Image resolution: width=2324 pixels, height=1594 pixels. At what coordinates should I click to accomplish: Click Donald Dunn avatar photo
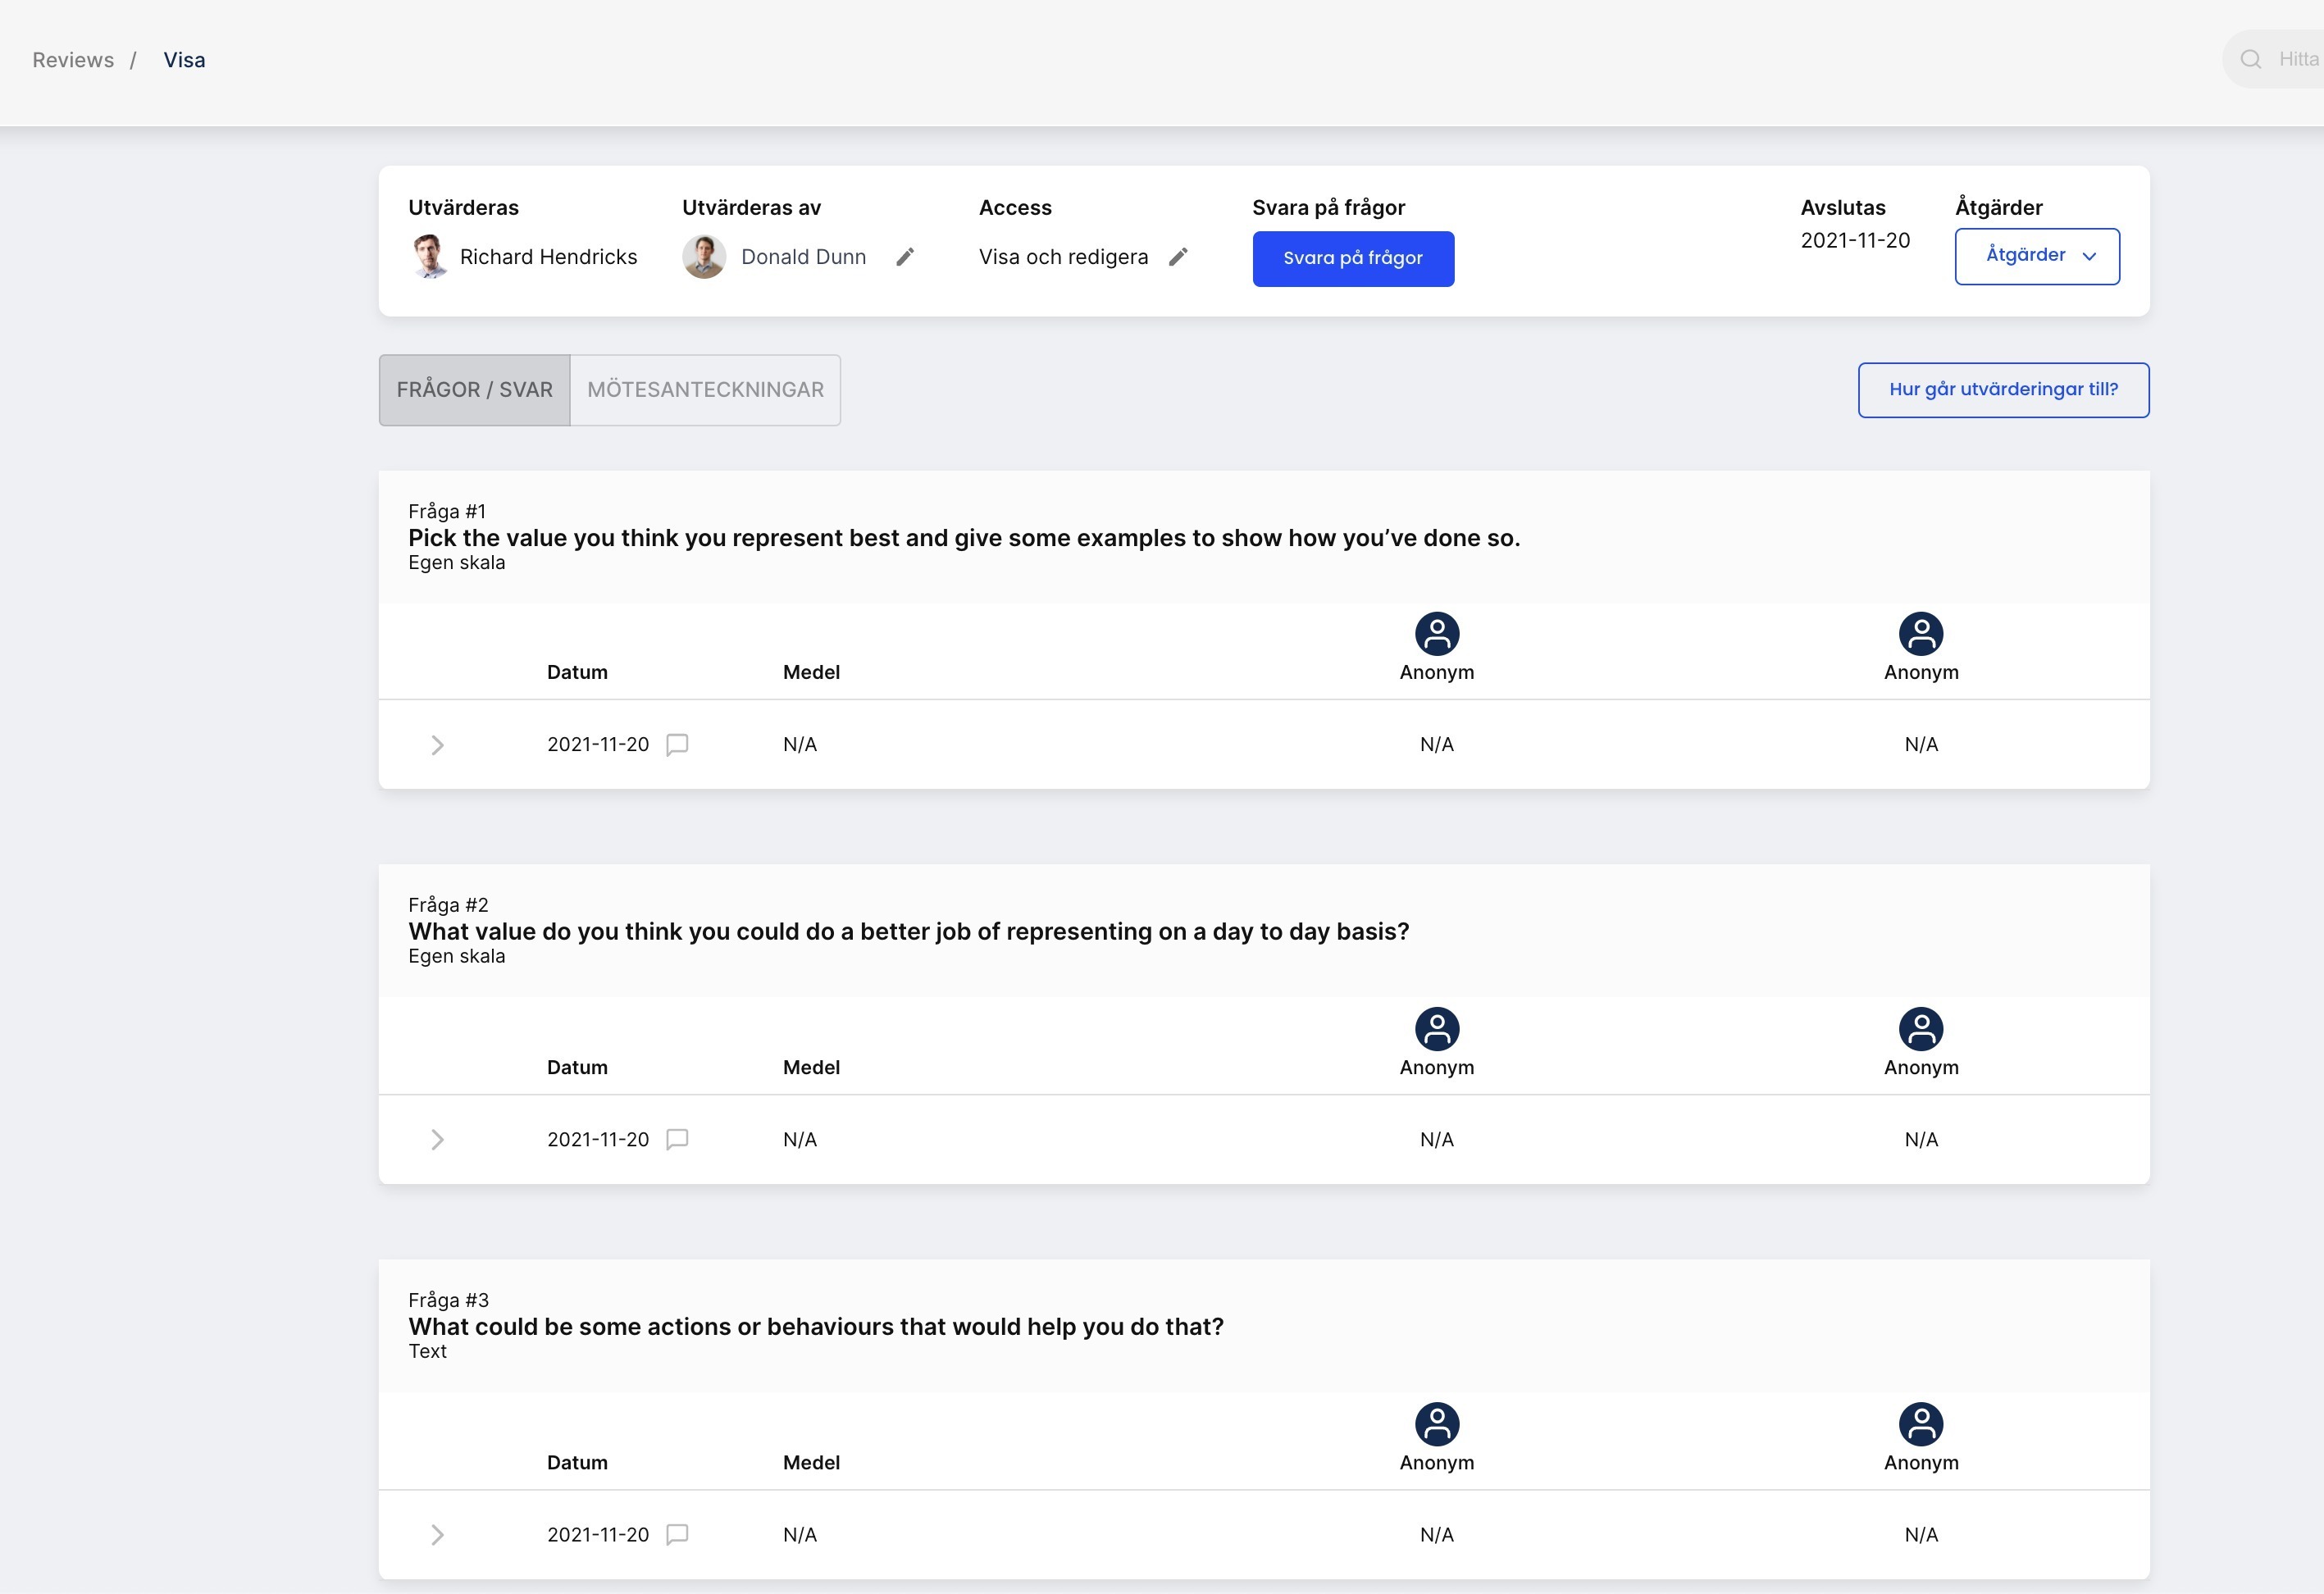pos(704,256)
